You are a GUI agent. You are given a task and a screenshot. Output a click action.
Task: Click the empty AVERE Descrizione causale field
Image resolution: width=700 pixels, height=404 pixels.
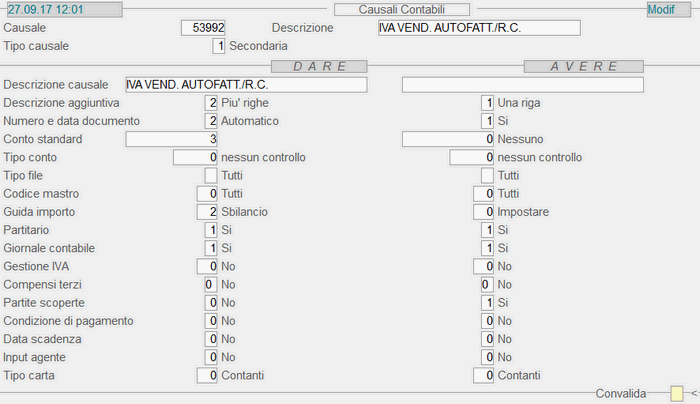pos(522,85)
